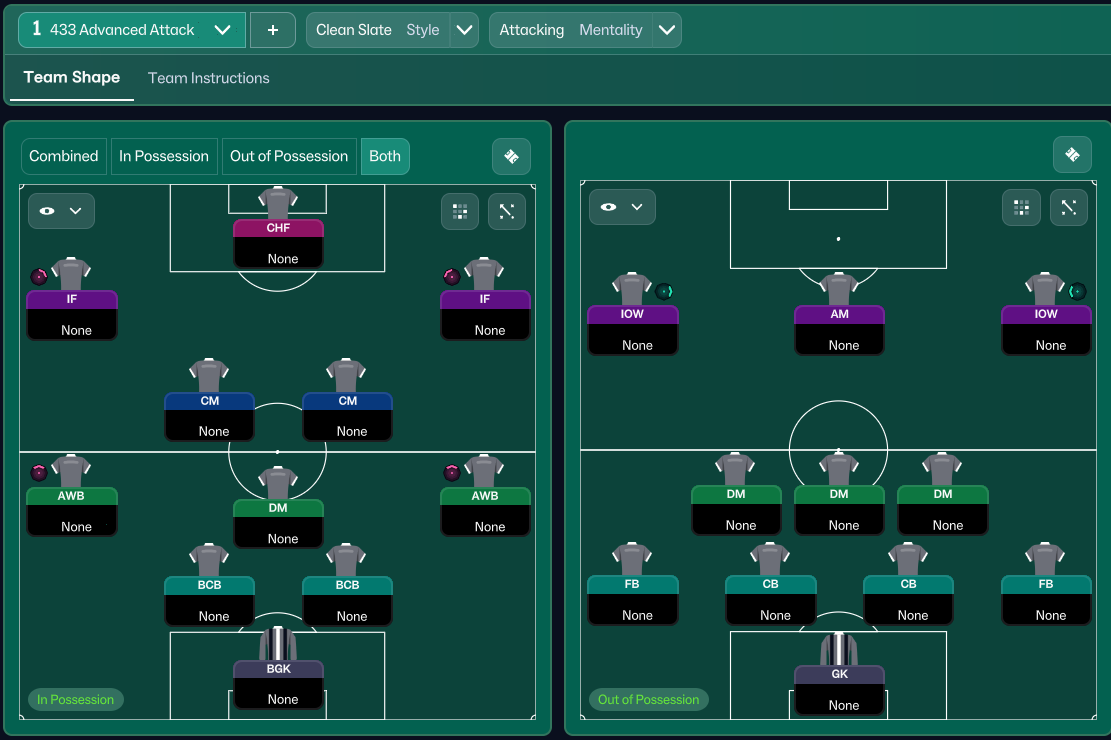Select the CHF striker position card
The width and height of the screenshot is (1111, 740).
point(278,242)
